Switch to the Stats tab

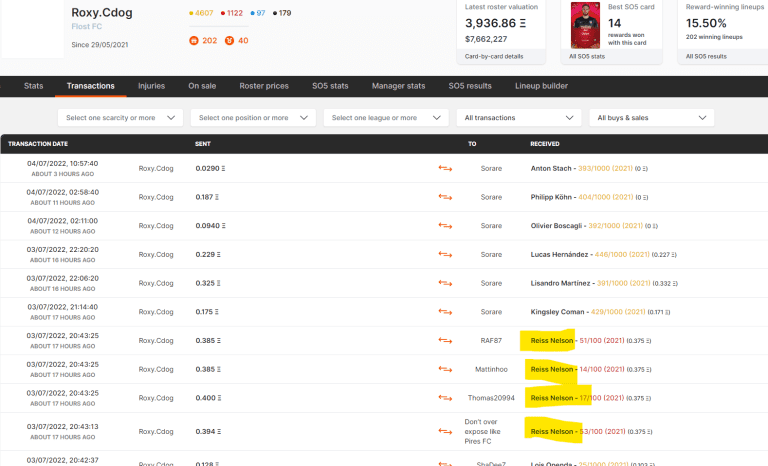tap(33, 86)
